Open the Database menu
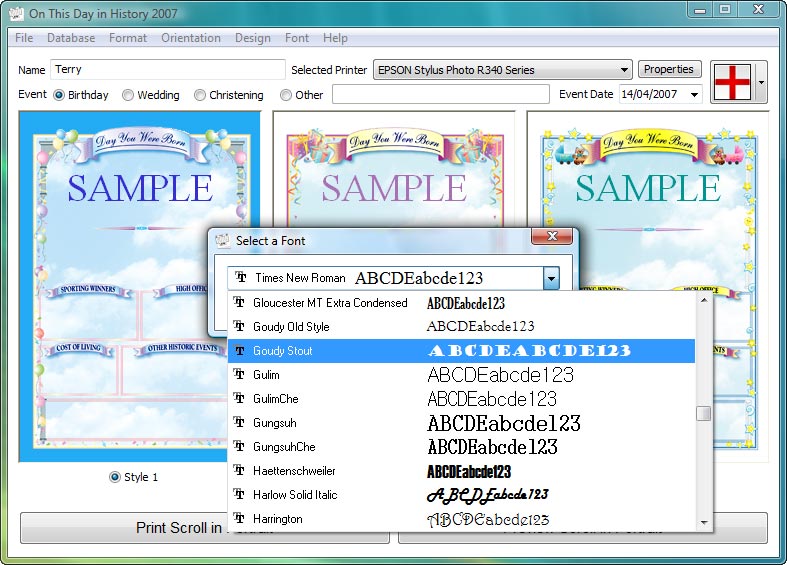 tap(71, 38)
